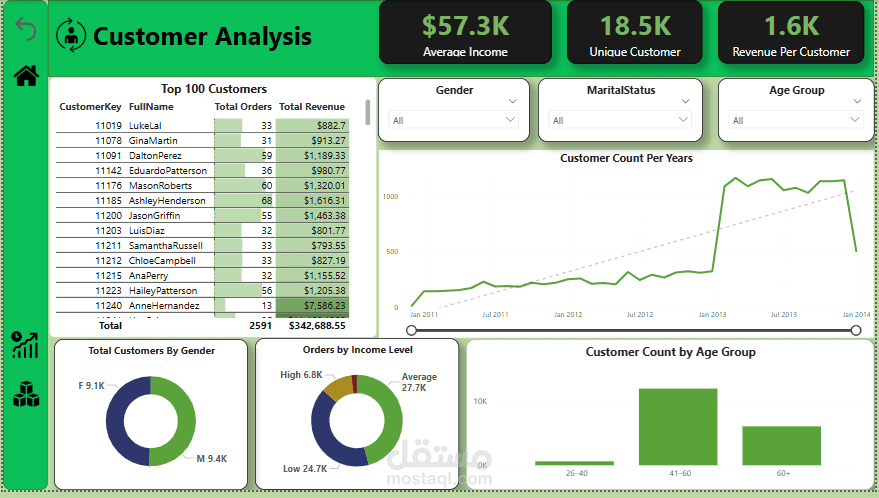
Task: Sort table by Total Orders header
Action: point(243,107)
